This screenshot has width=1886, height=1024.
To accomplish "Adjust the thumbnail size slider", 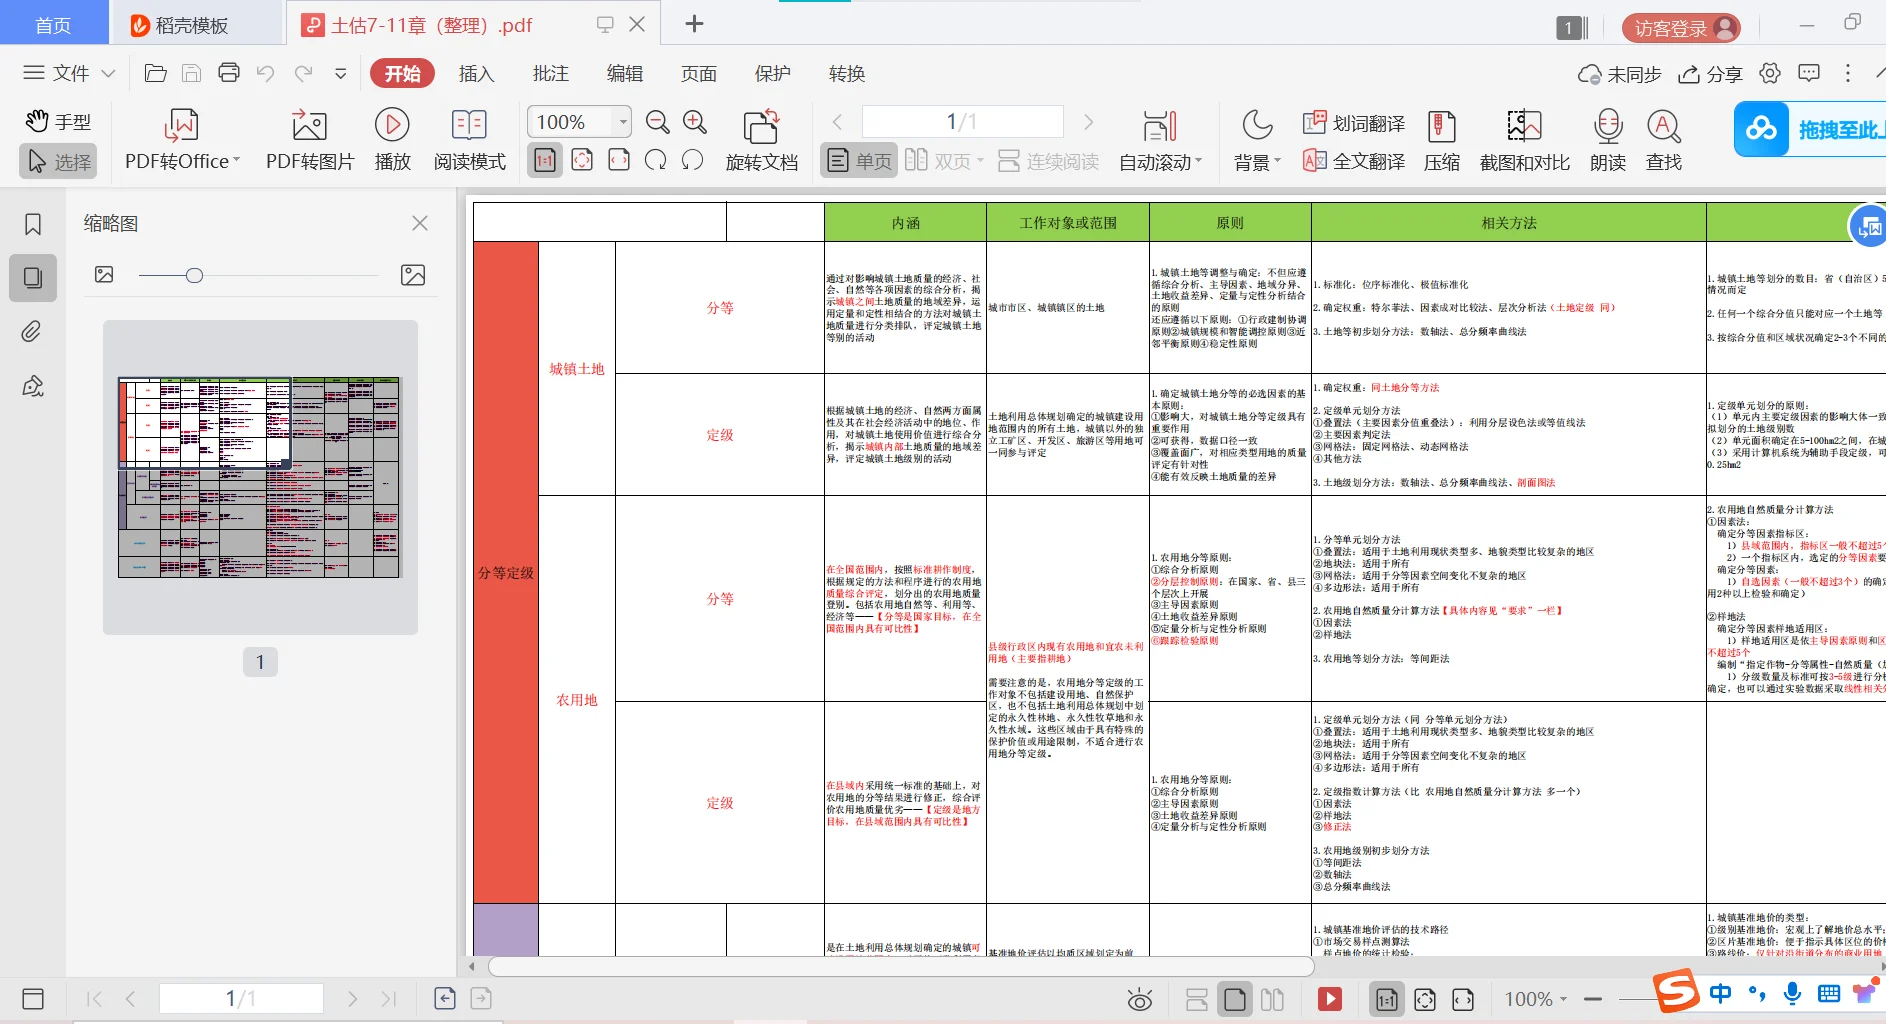I will tap(194, 275).
